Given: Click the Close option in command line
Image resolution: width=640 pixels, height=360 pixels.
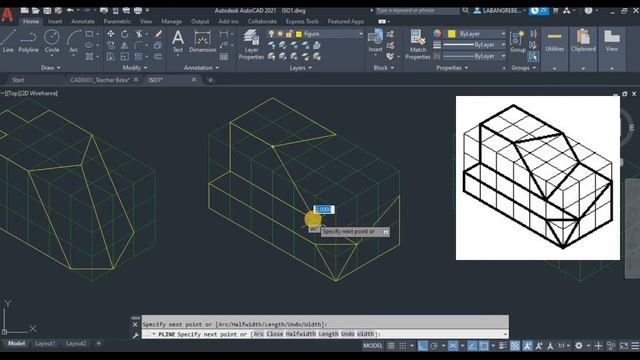Looking at the screenshot, I should pyautogui.click(x=275, y=334).
